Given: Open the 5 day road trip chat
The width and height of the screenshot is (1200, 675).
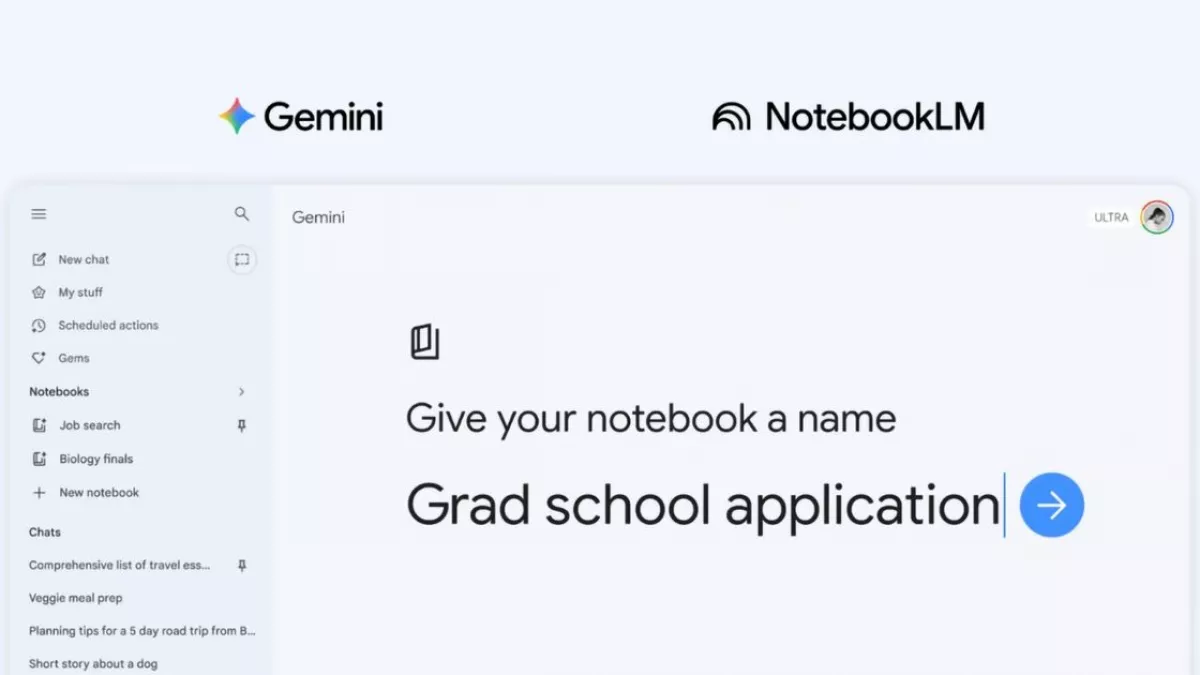Looking at the screenshot, I should coord(142,631).
